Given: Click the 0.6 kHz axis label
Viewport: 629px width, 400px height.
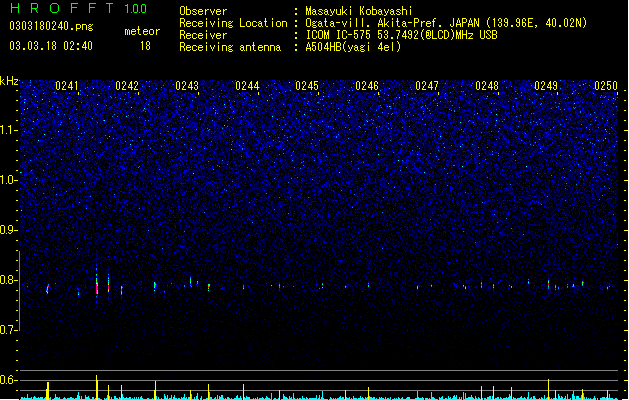Looking at the screenshot, I should click(9, 380).
